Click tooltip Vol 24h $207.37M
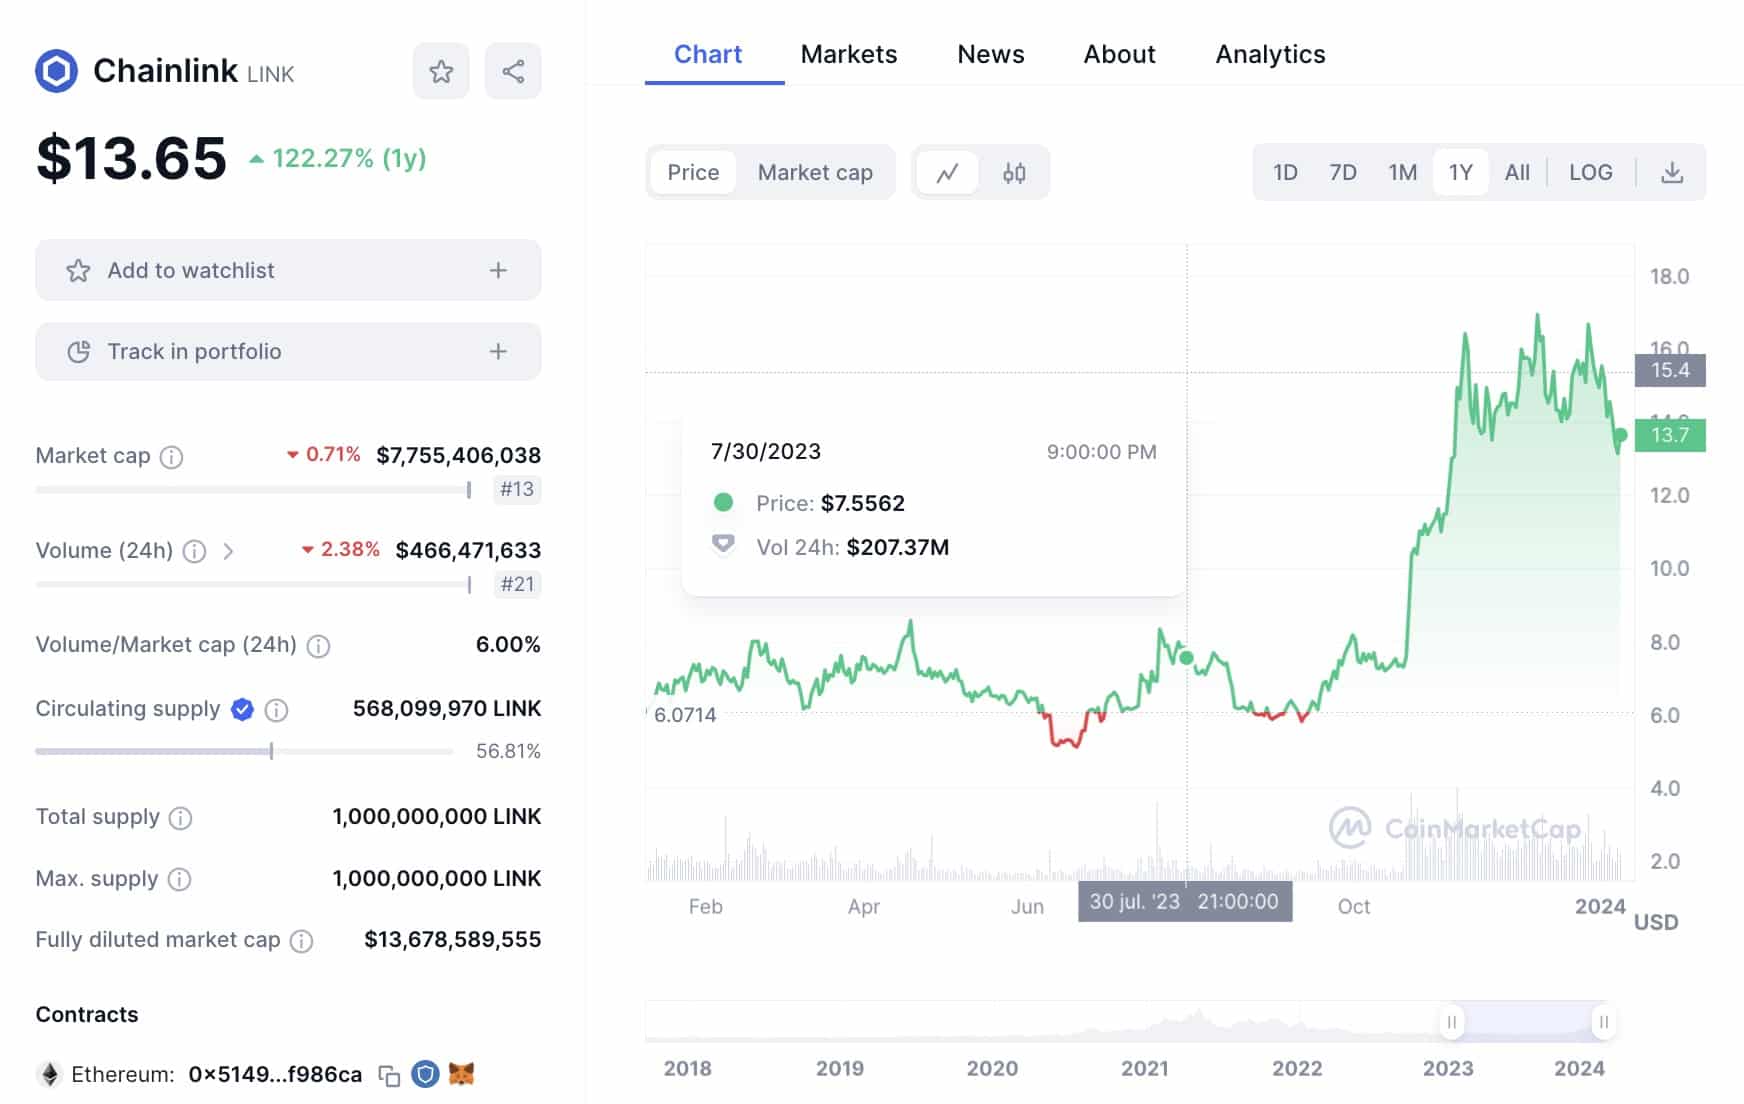This screenshot has width=1744, height=1104. pyautogui.click(x=898, y=547)
